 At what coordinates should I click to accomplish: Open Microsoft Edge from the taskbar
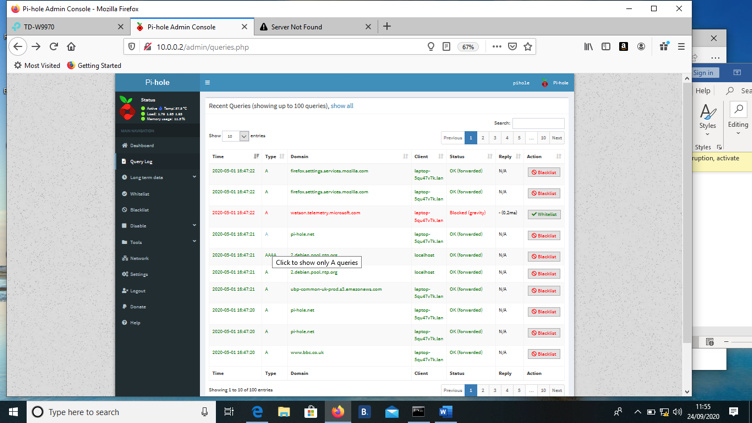click(x=257, y=411)
